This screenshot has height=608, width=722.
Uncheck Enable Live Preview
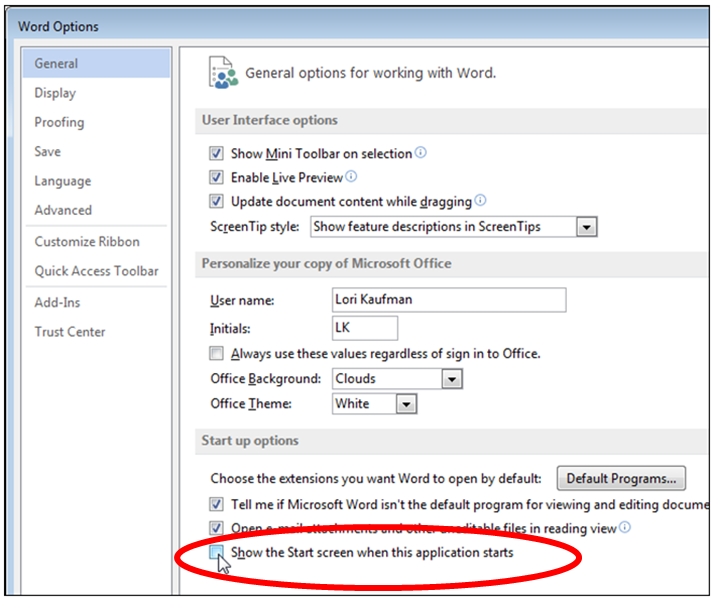point(217,178)
